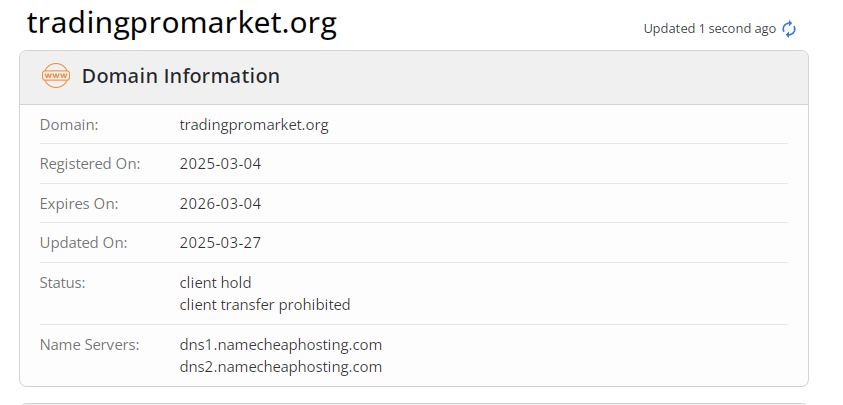Click the 'Updated On:' label
The image size is (843, 405).
coord(83,242)
